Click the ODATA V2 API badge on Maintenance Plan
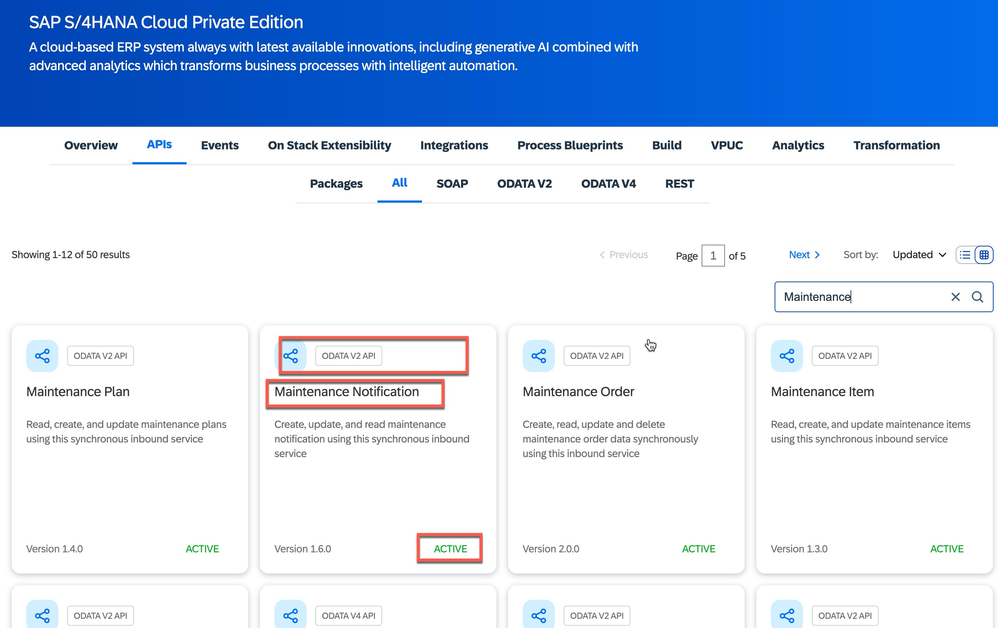This screenshot has width=998, height=628. coord(100,355)
